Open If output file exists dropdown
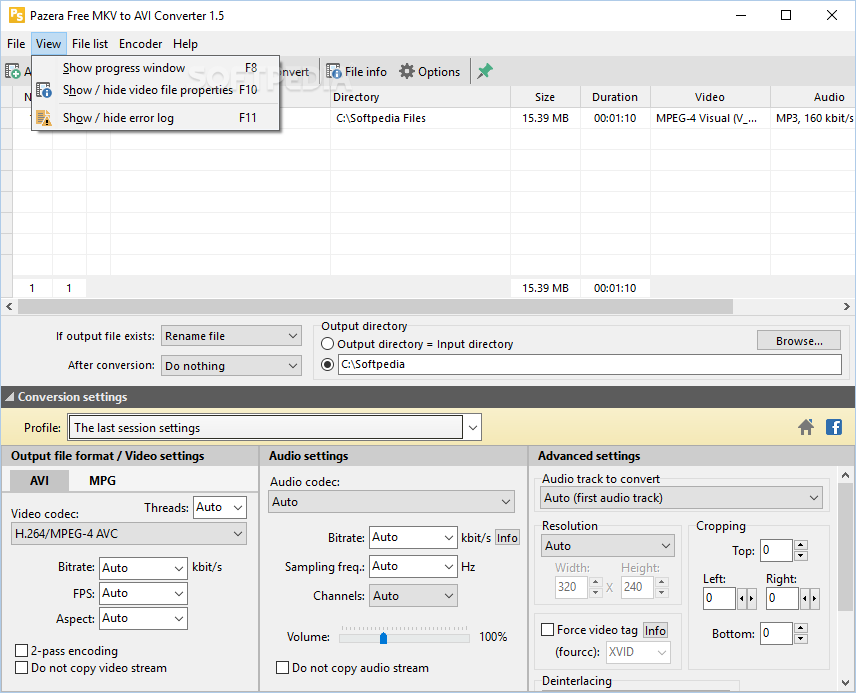The width and height of the screenshot is (856, 693). pyautogui.click(x=231, y=336)
